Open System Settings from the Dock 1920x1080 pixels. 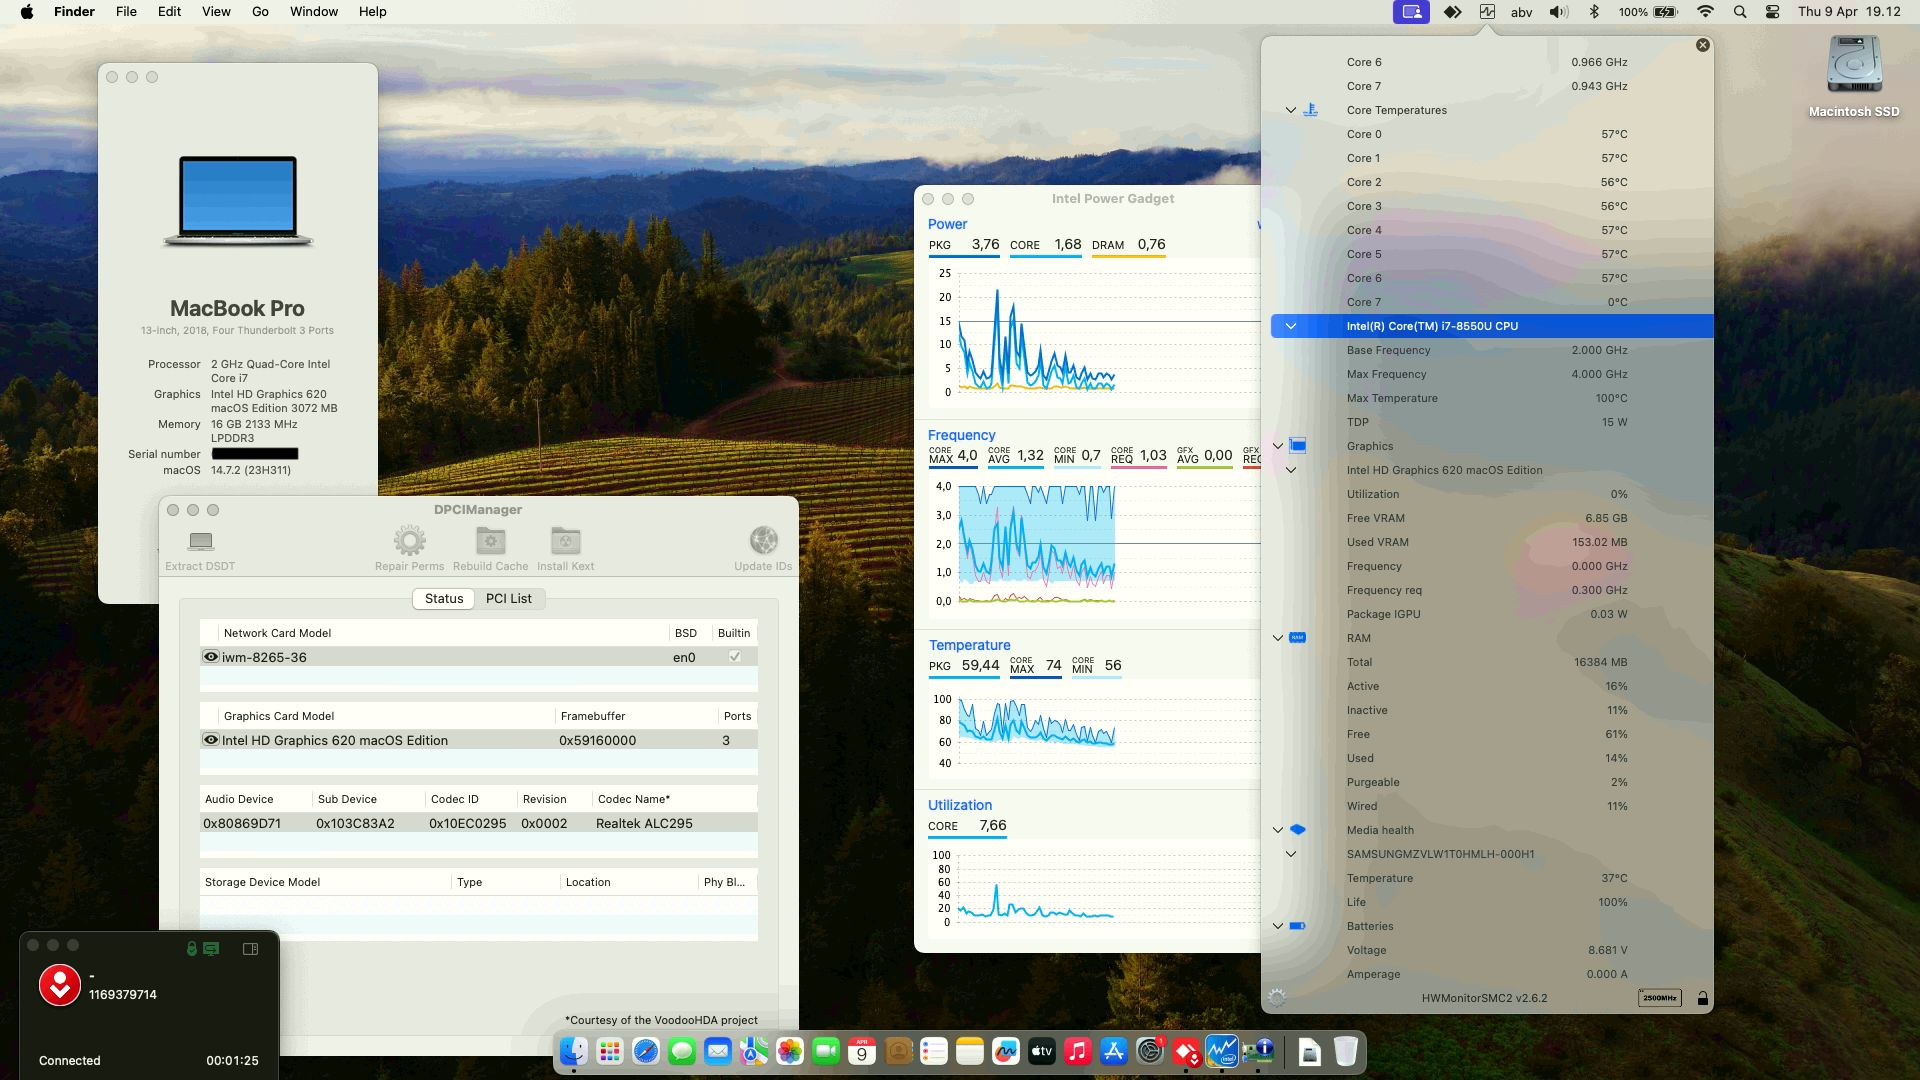(1150, 1051)
